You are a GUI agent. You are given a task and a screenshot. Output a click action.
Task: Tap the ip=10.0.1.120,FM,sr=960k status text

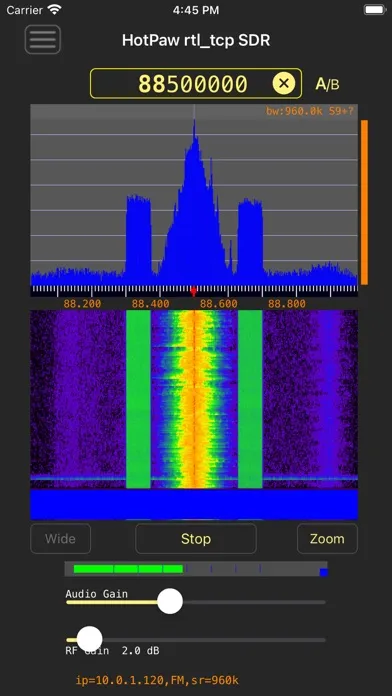[157, 680]
